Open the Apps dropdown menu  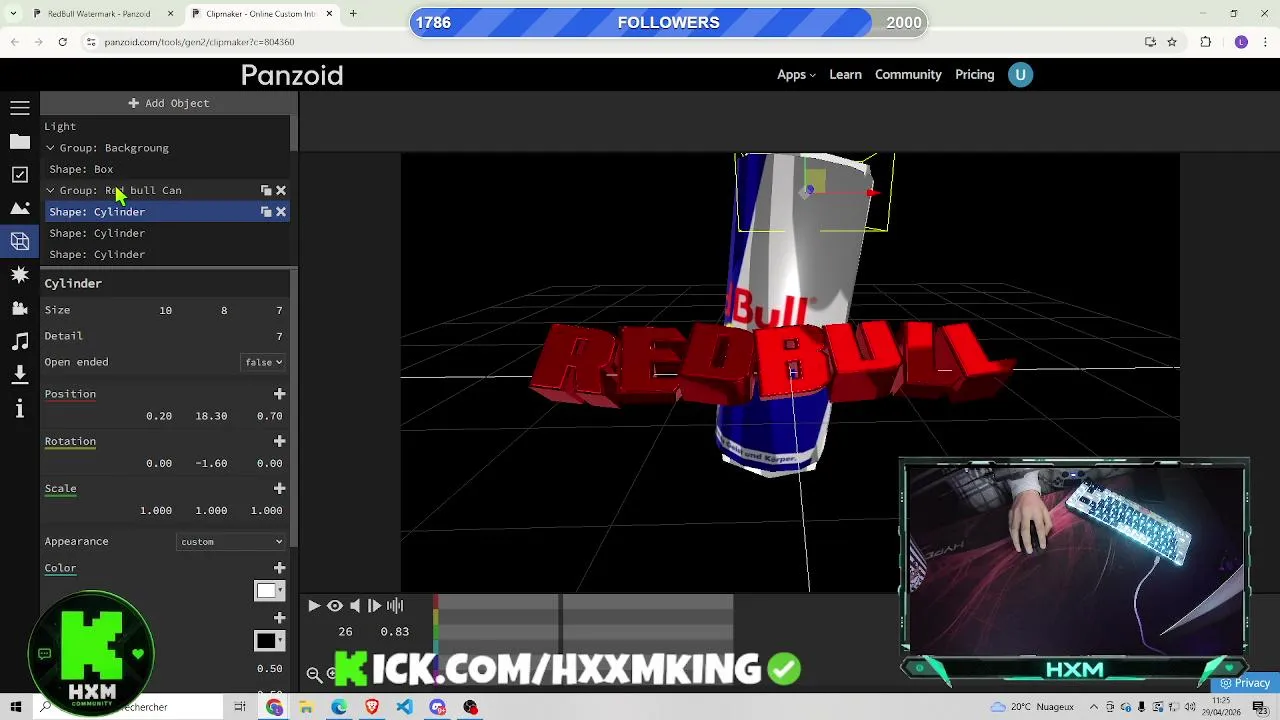(796, 75)
